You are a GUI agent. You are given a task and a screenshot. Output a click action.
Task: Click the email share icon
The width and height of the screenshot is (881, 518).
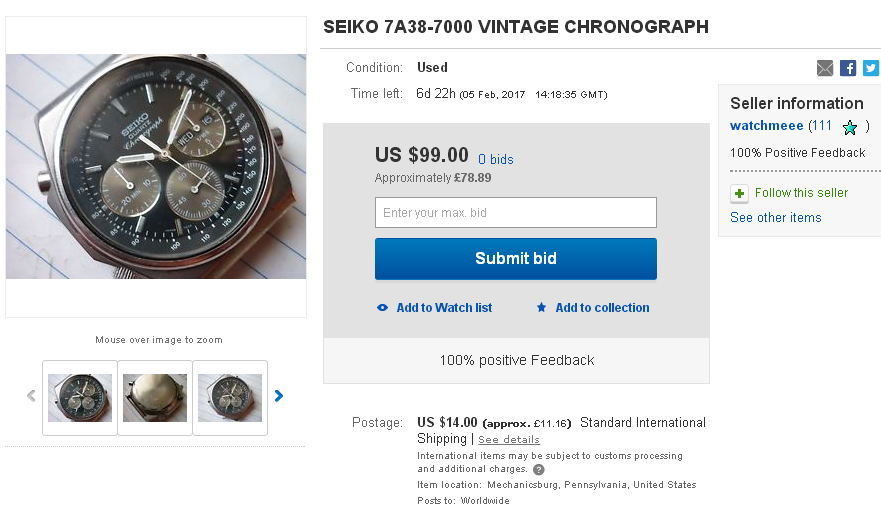pyautogui.click(x=825, y=68)
